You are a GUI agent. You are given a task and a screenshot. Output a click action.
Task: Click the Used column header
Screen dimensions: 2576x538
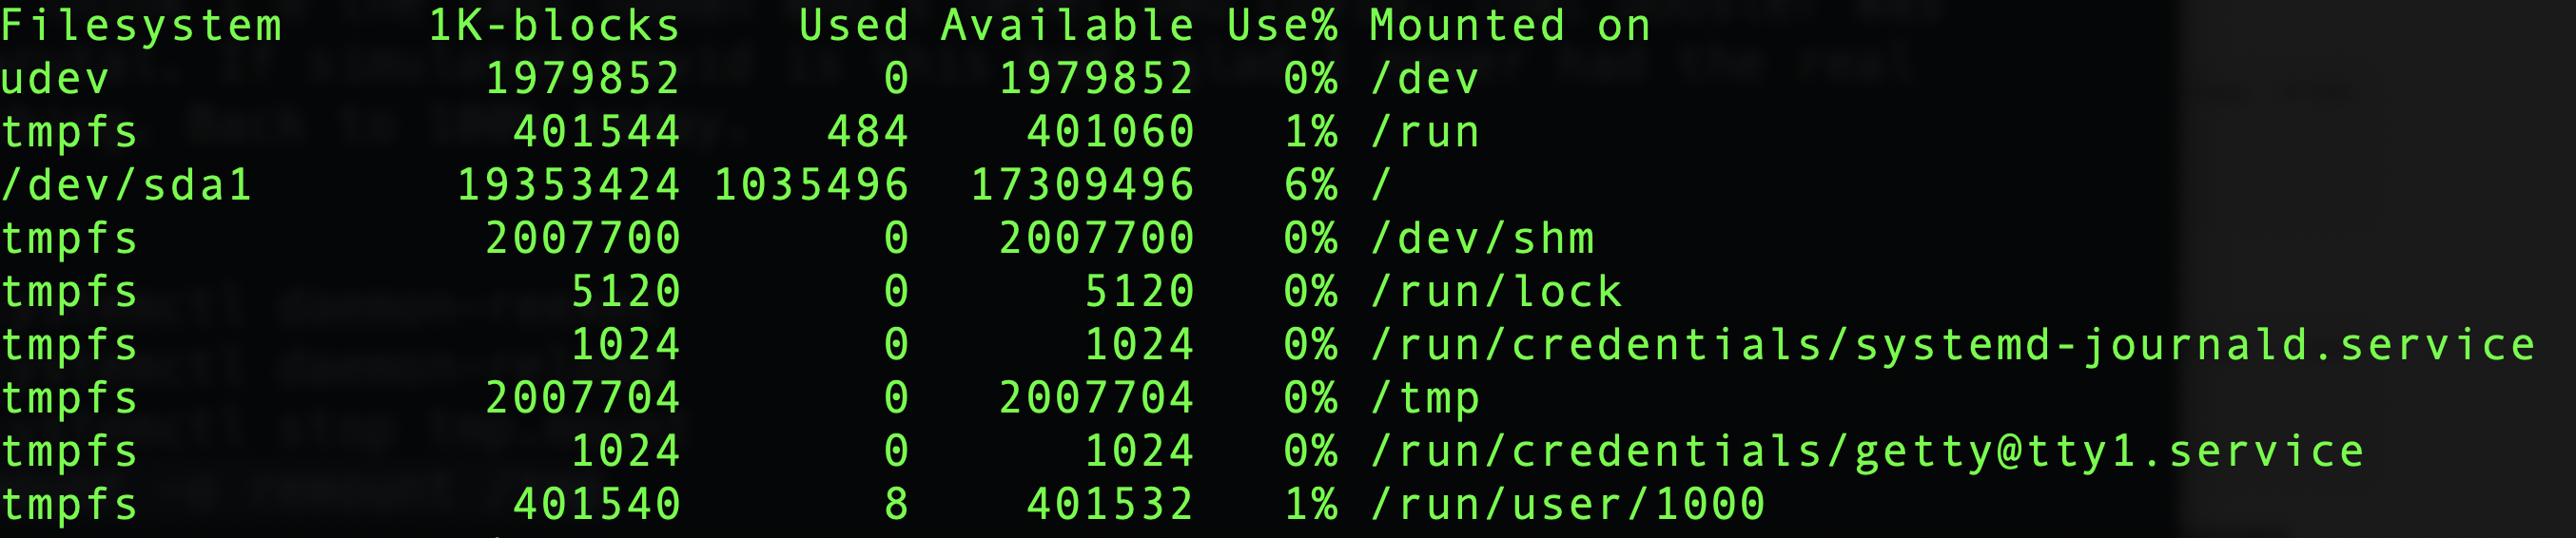(853, 26)
